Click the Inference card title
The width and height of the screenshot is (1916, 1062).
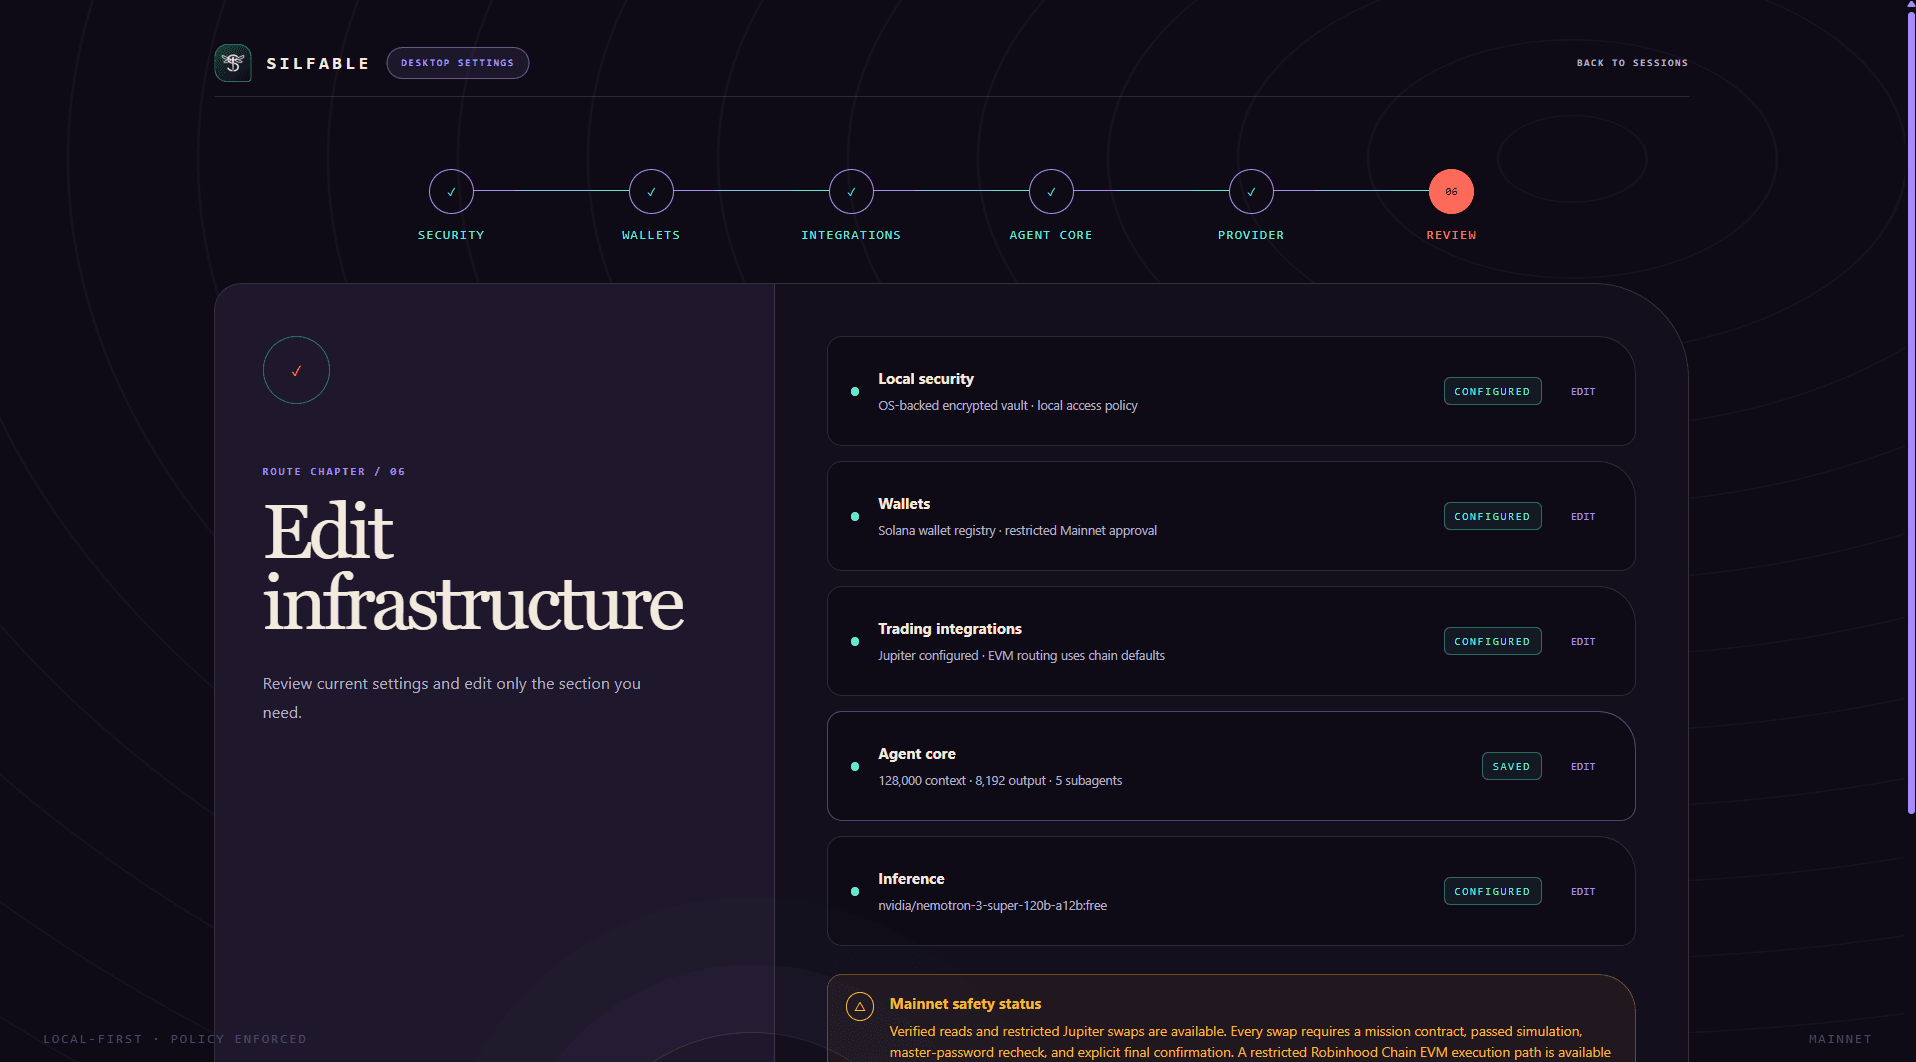point(911,879)
